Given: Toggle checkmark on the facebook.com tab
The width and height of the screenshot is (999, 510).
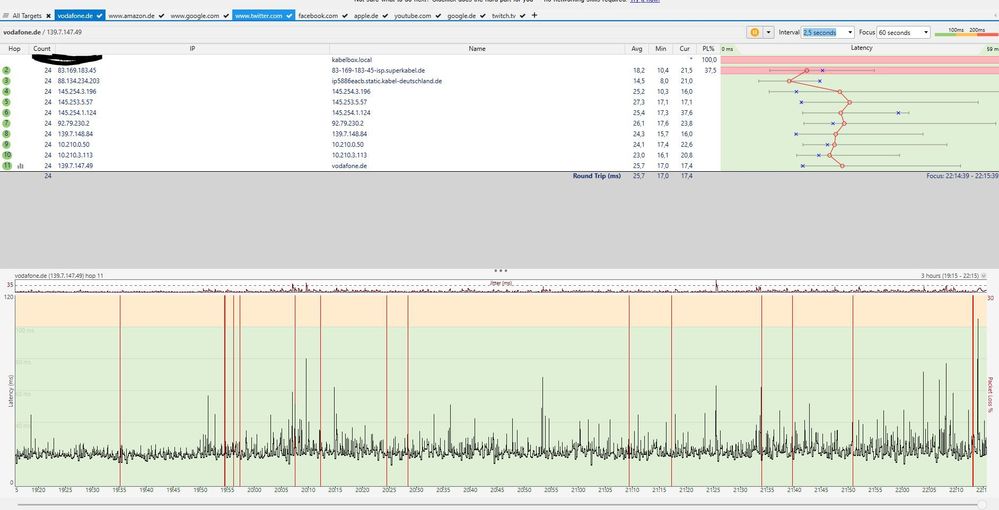Looking at the screenshot, I should coord(344,16).
